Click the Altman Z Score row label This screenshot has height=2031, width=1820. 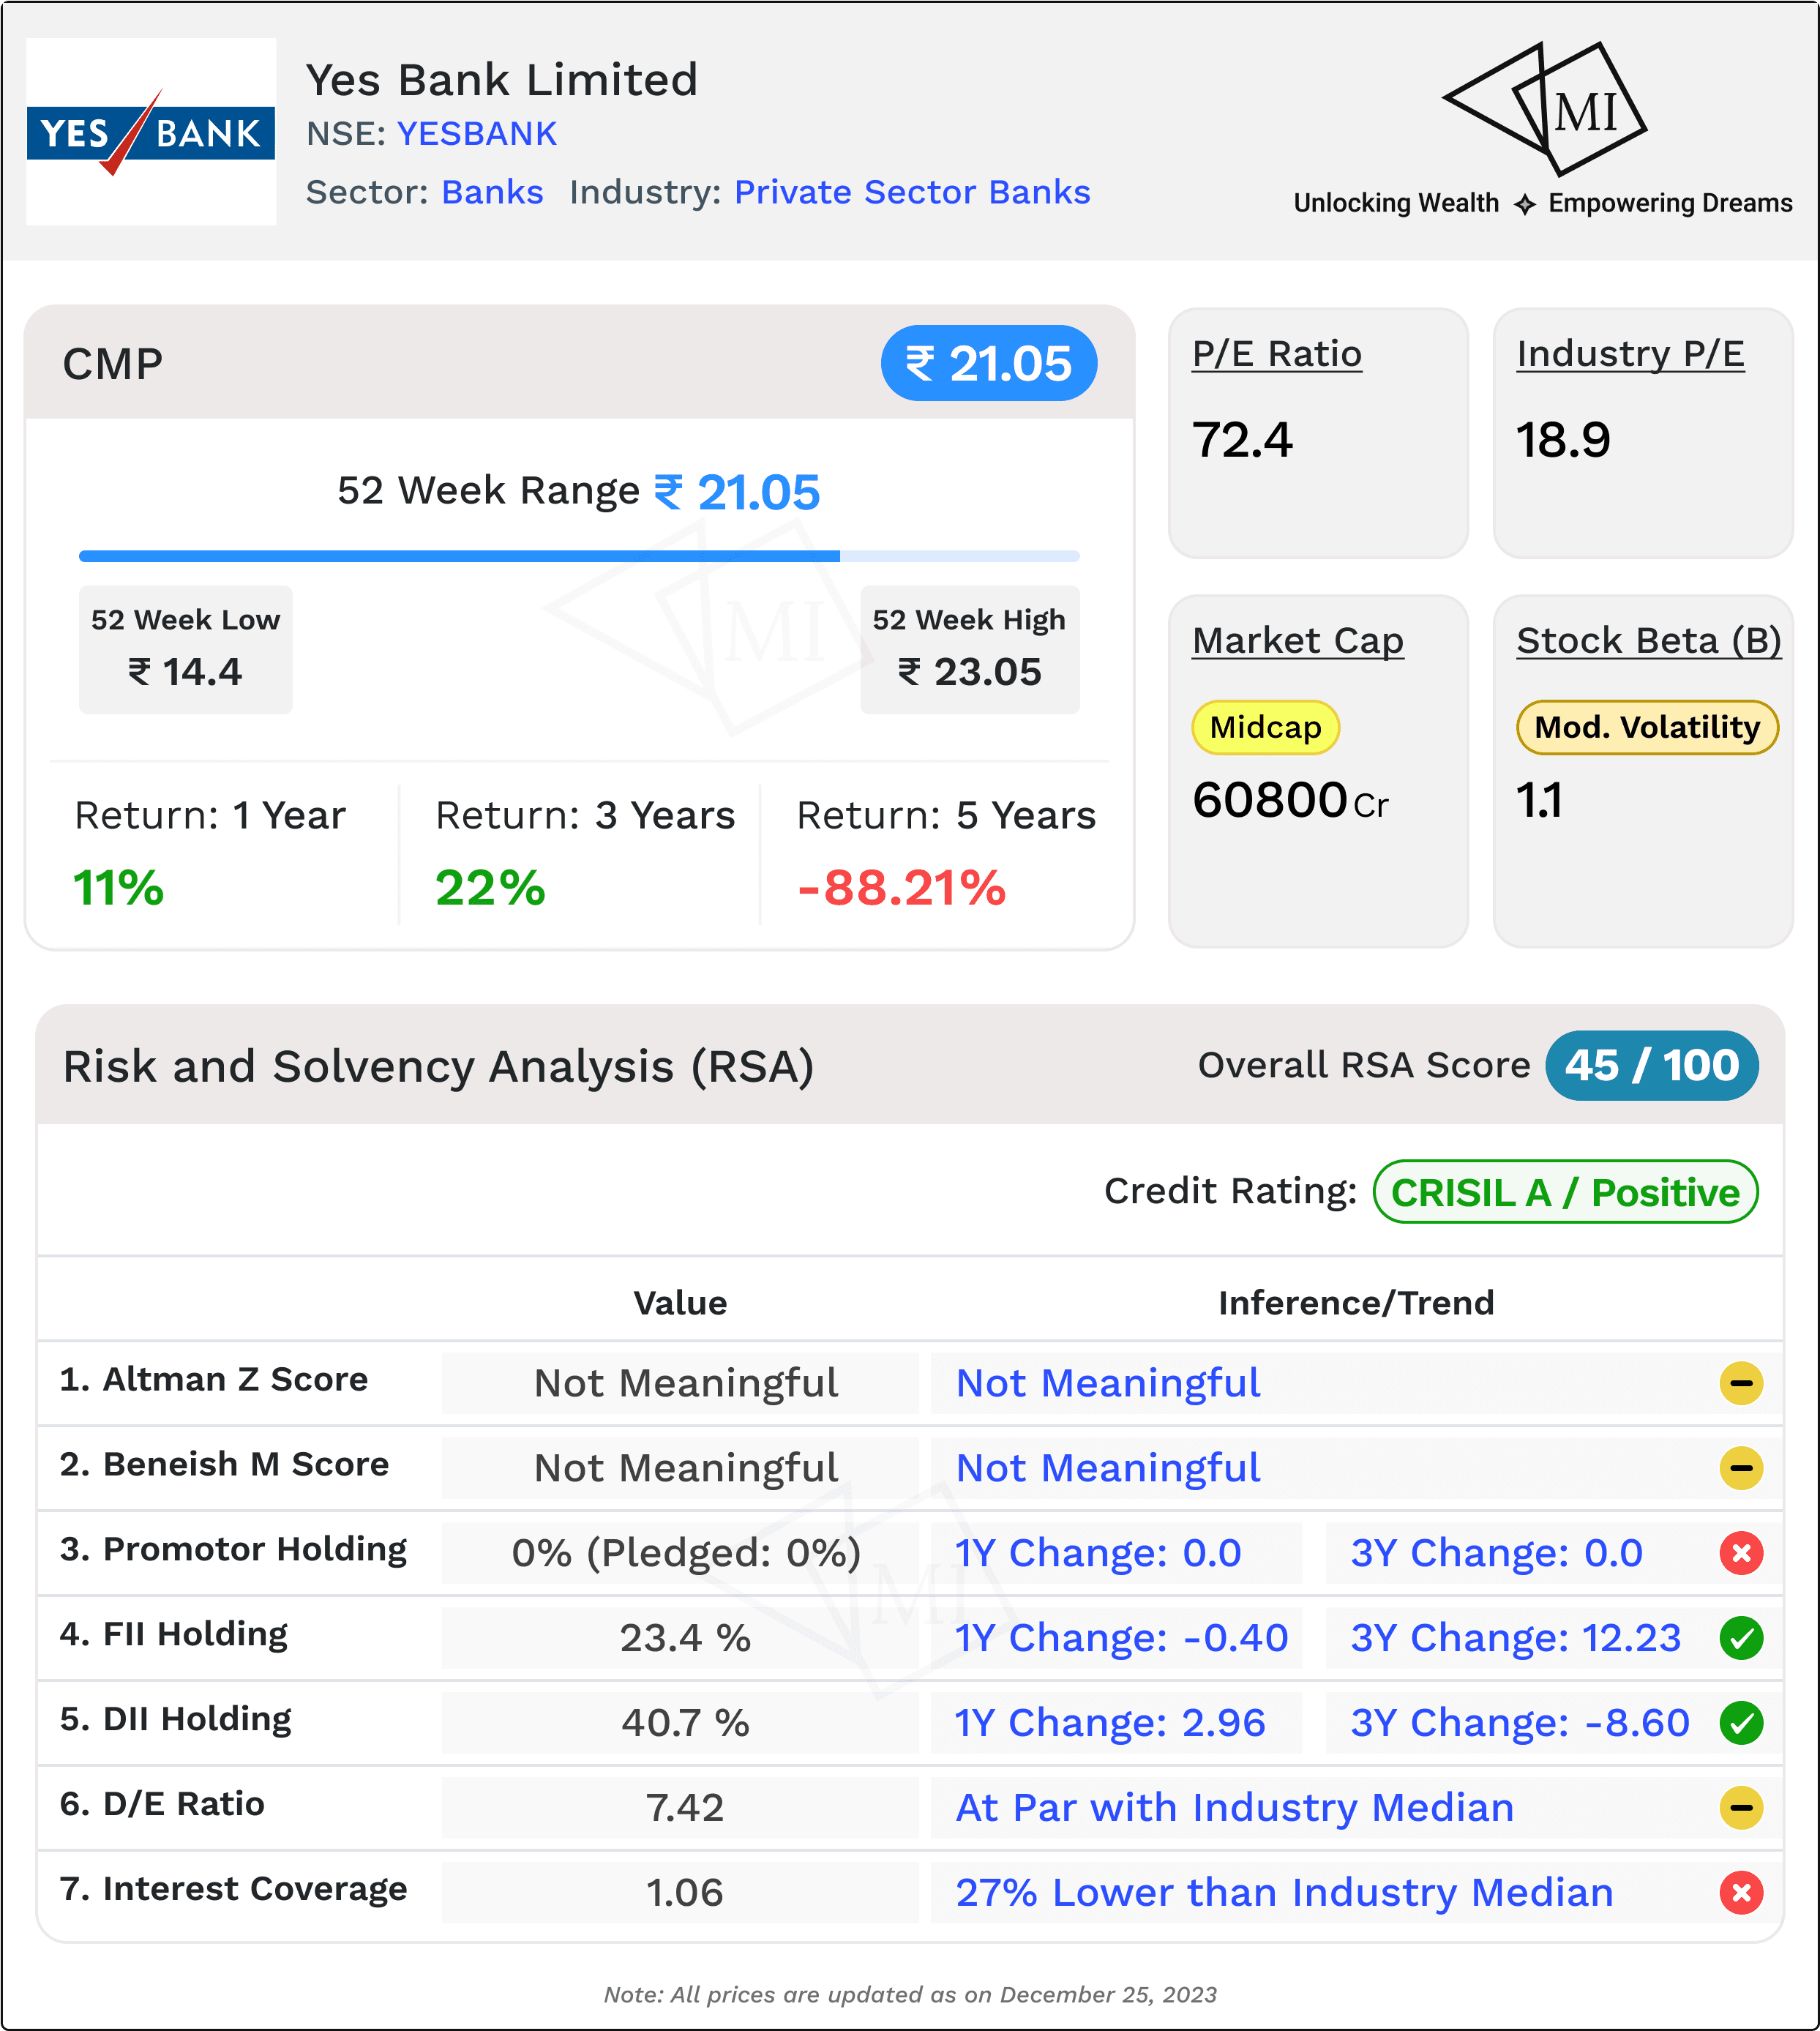point(214,1379)
